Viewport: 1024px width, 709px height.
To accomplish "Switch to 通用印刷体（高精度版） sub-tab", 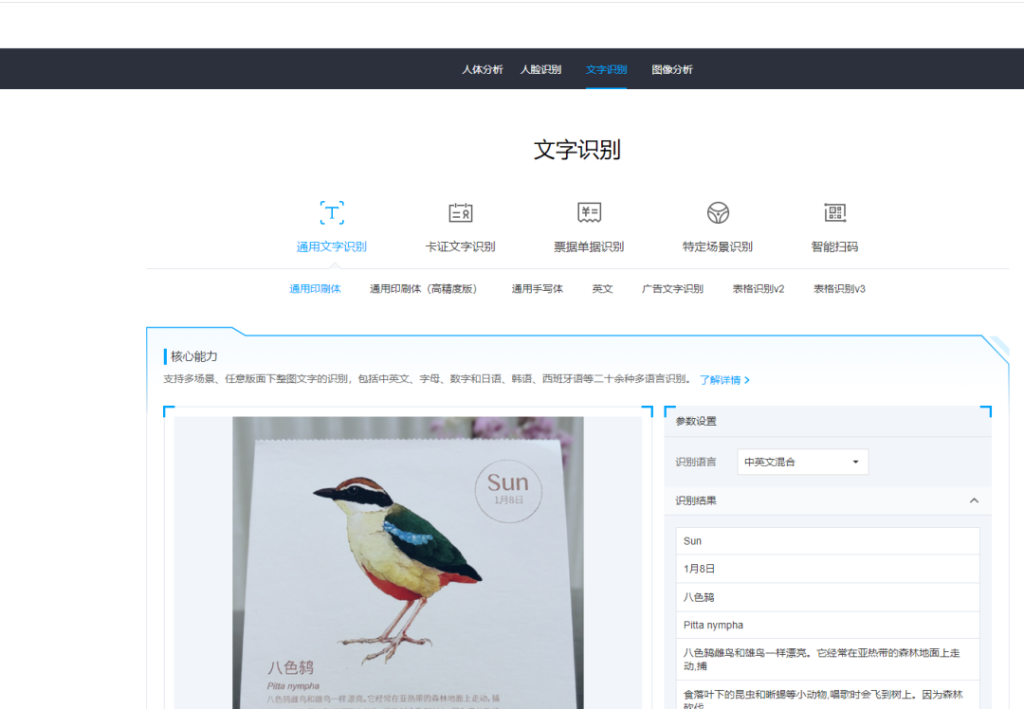I will (x=423, y=289).
